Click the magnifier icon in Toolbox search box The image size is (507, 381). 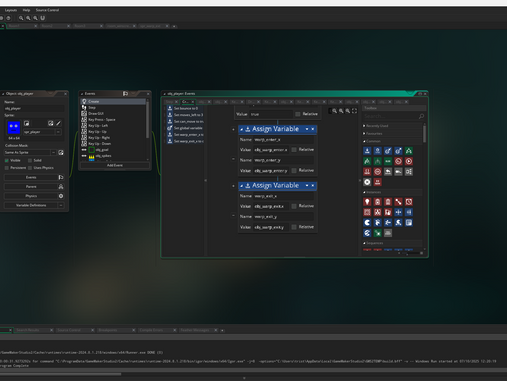[x=421, y=116]
